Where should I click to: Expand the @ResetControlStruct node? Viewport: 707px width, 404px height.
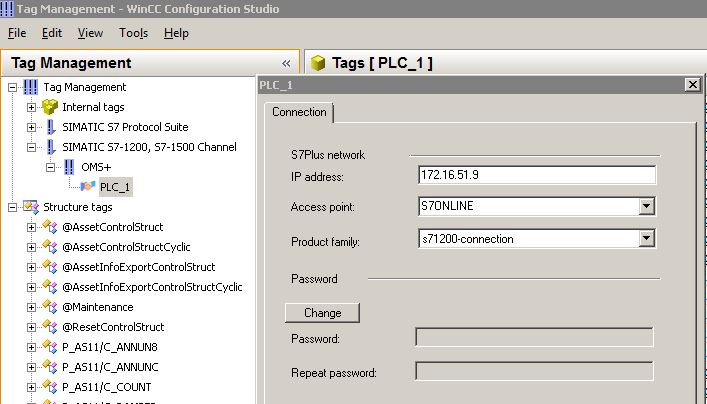pyautogui.click(x=31, y=327)
